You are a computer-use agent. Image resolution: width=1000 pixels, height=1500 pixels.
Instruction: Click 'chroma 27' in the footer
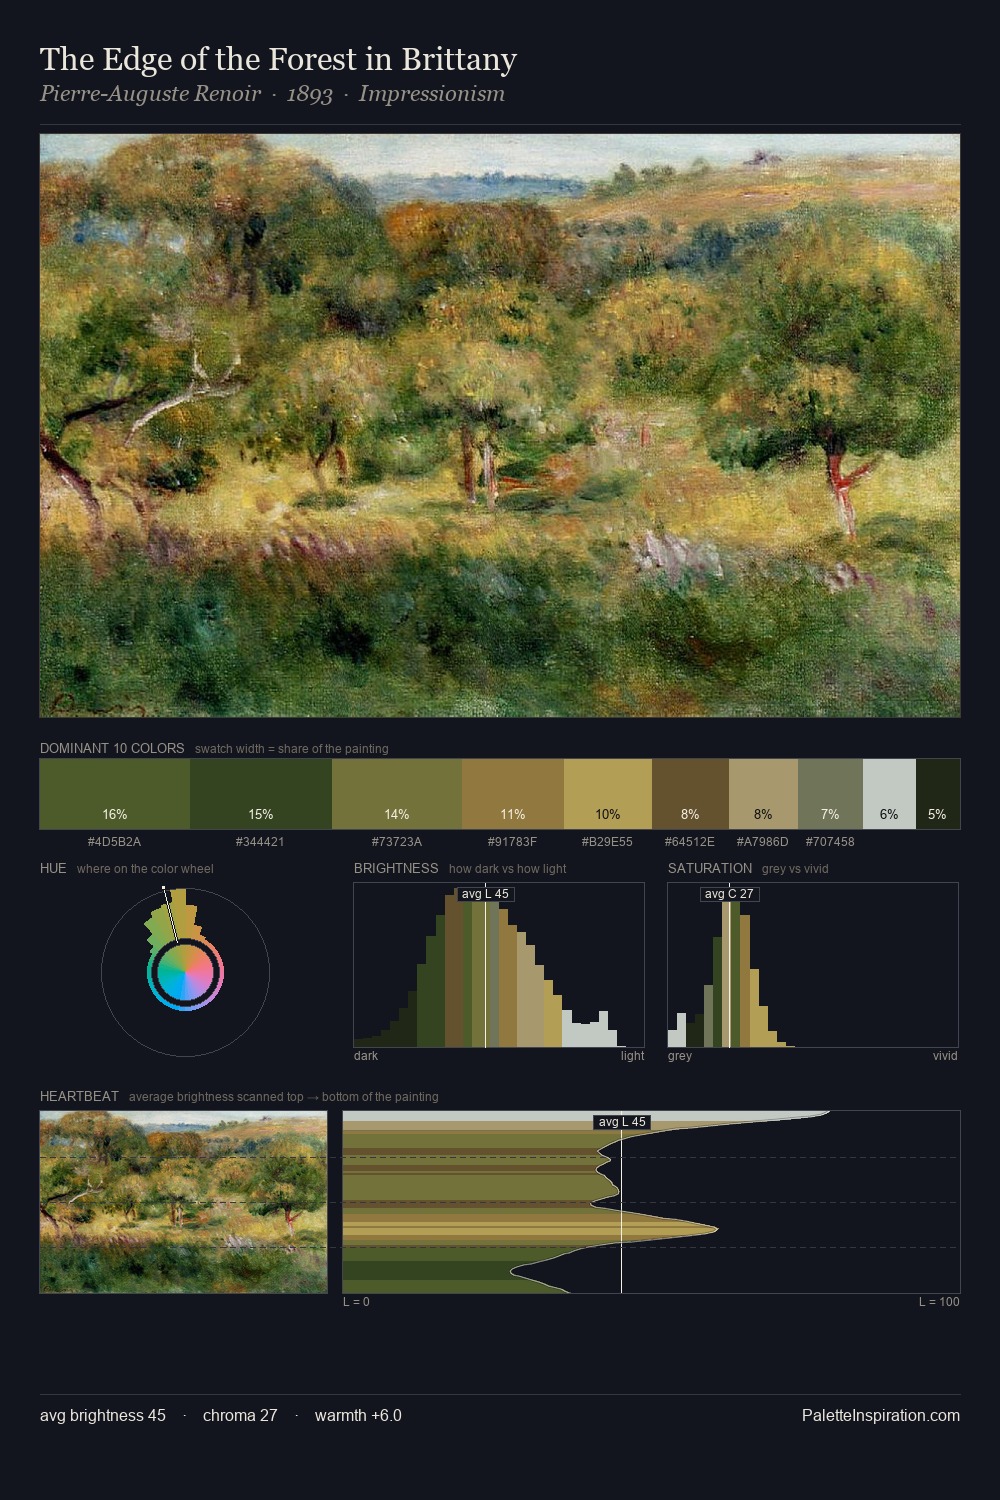coord(240,1415)
